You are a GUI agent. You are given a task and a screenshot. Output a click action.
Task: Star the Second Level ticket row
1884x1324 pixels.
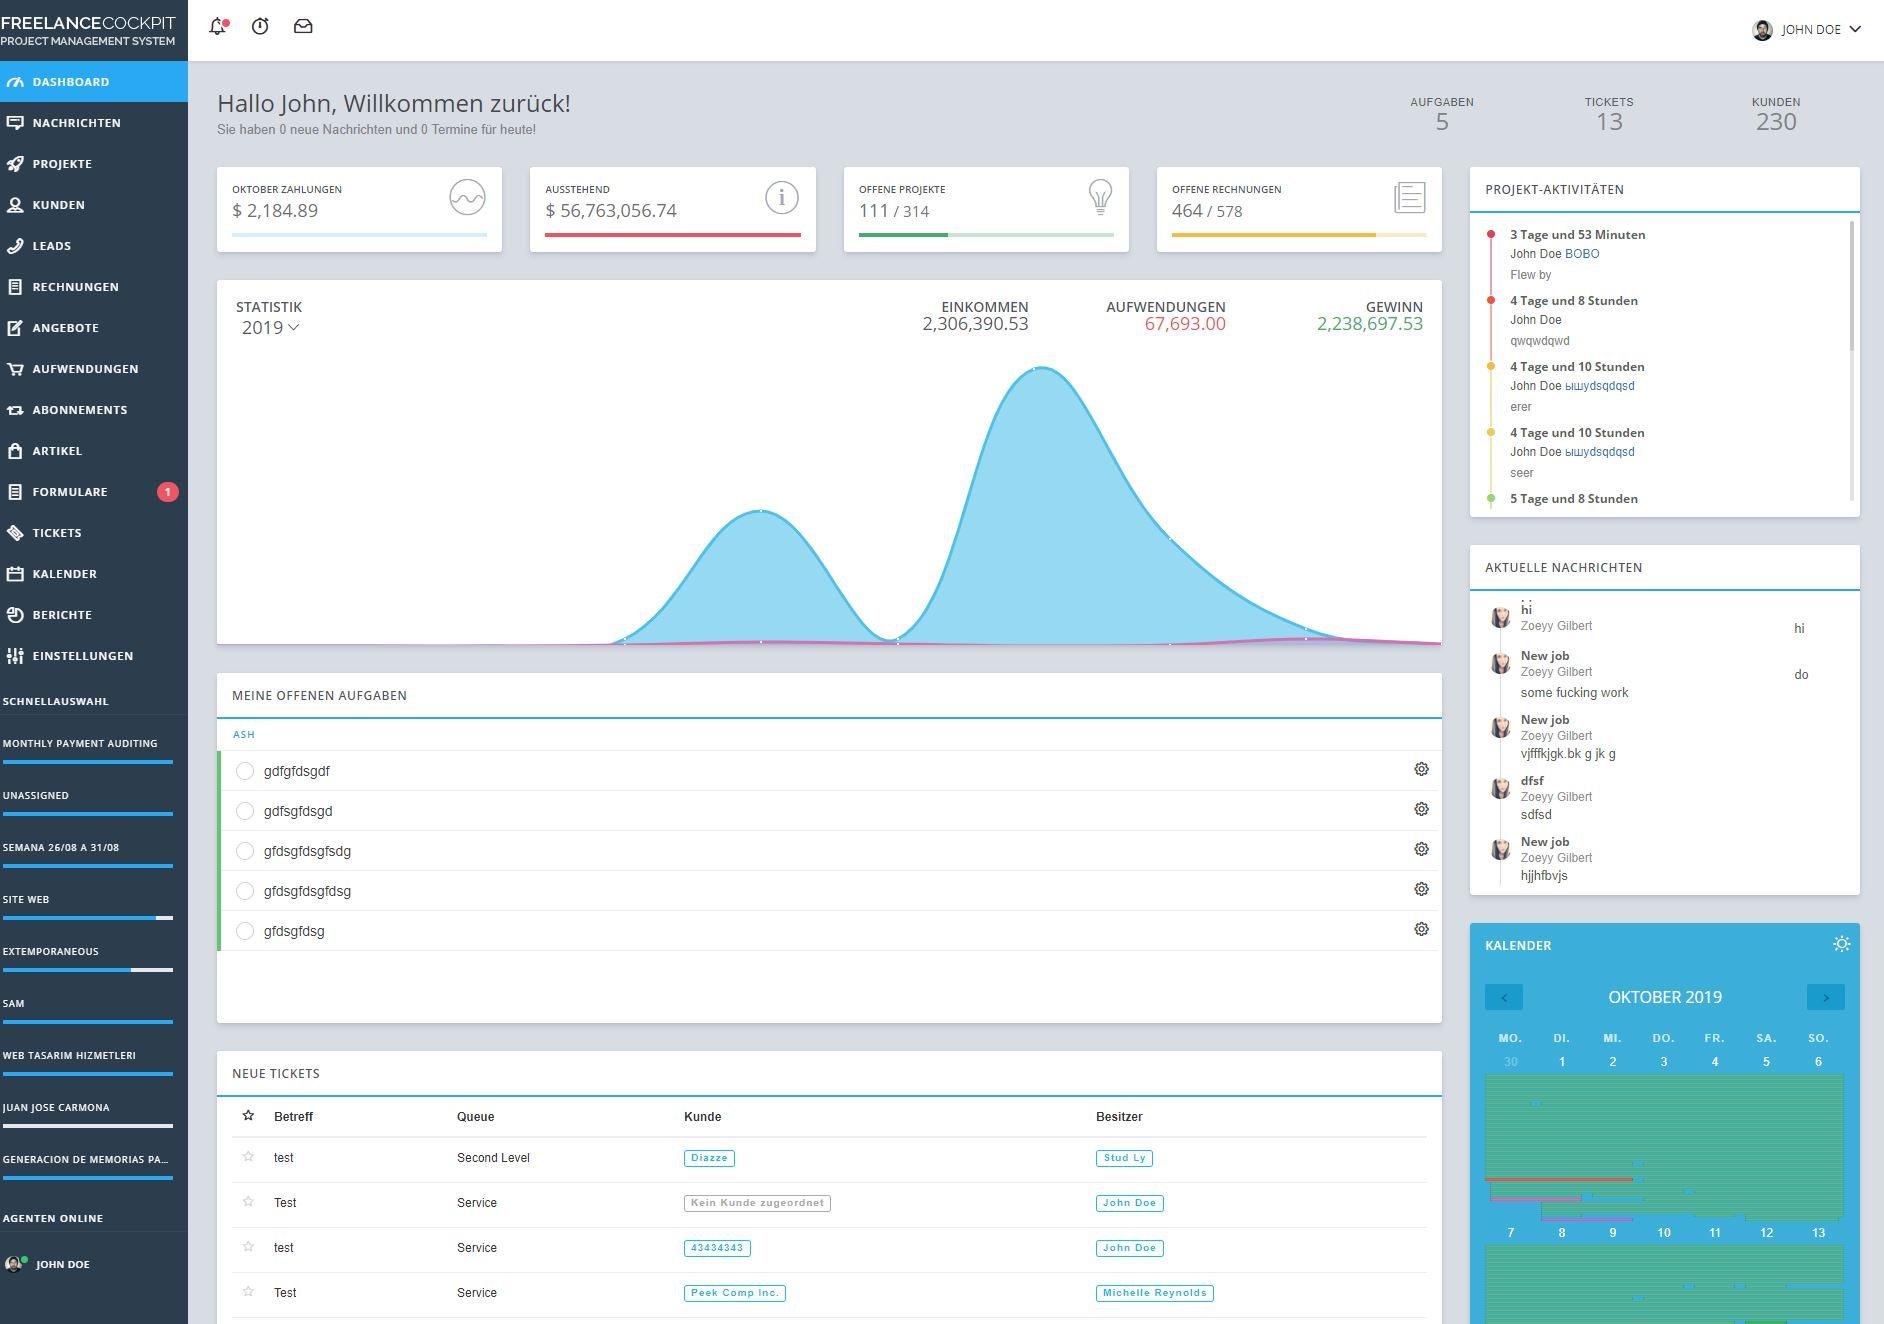248,1157
